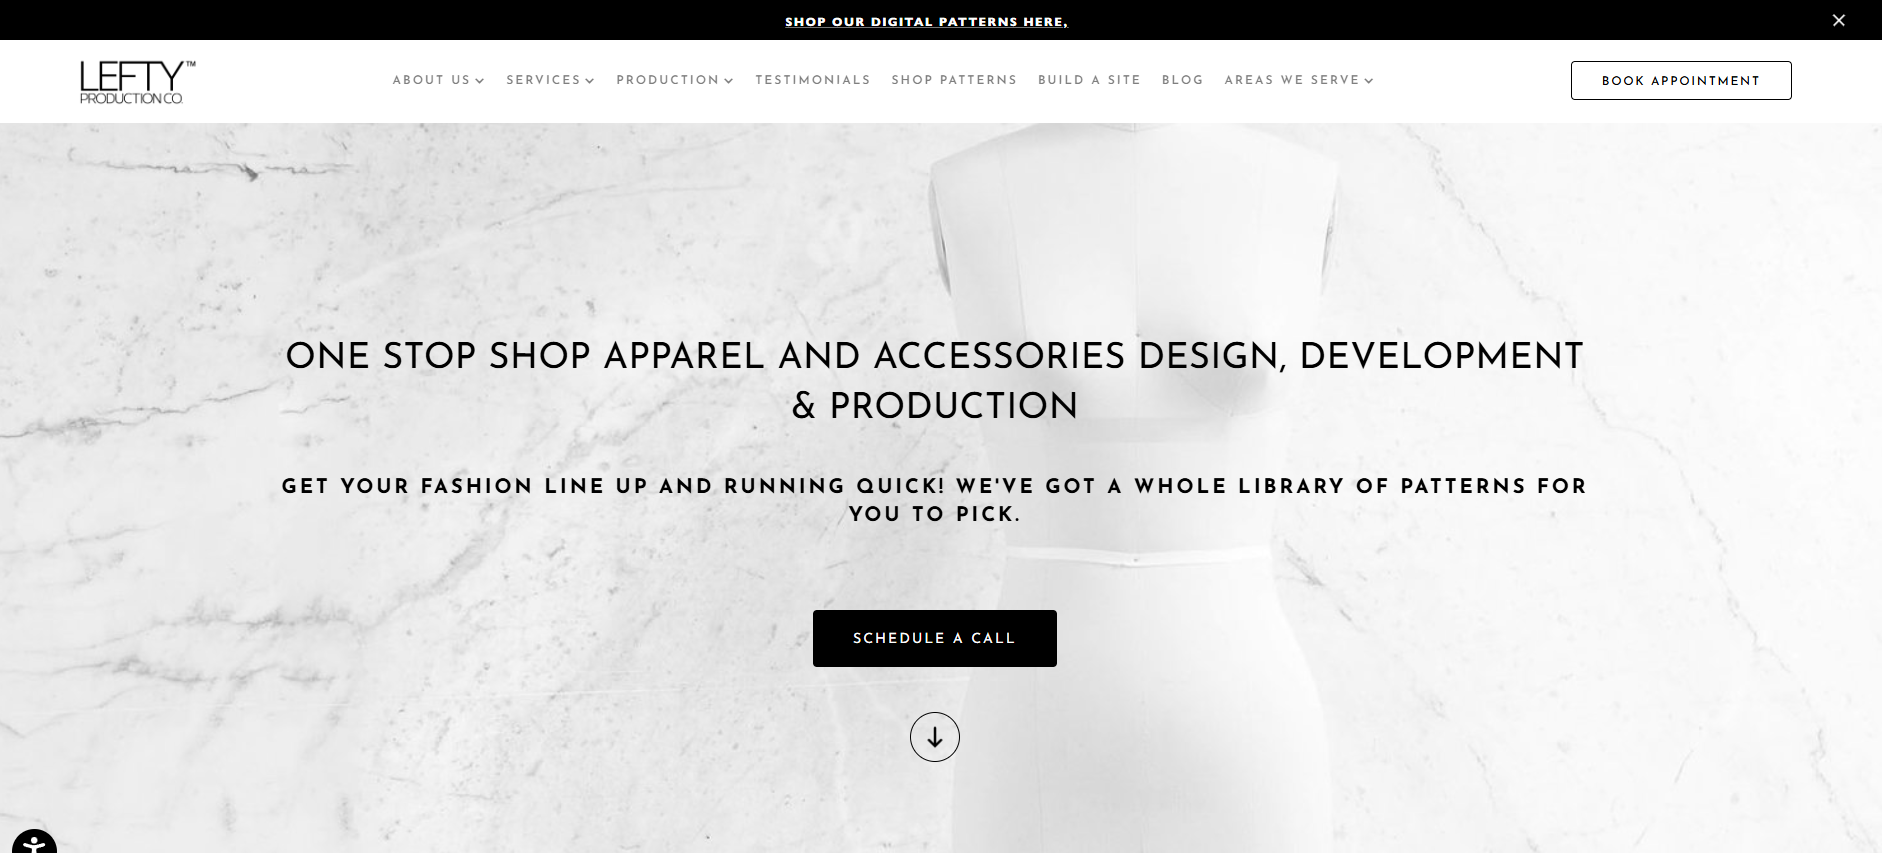Click the Lefty Production Co. logo

(x=137, y=82)
